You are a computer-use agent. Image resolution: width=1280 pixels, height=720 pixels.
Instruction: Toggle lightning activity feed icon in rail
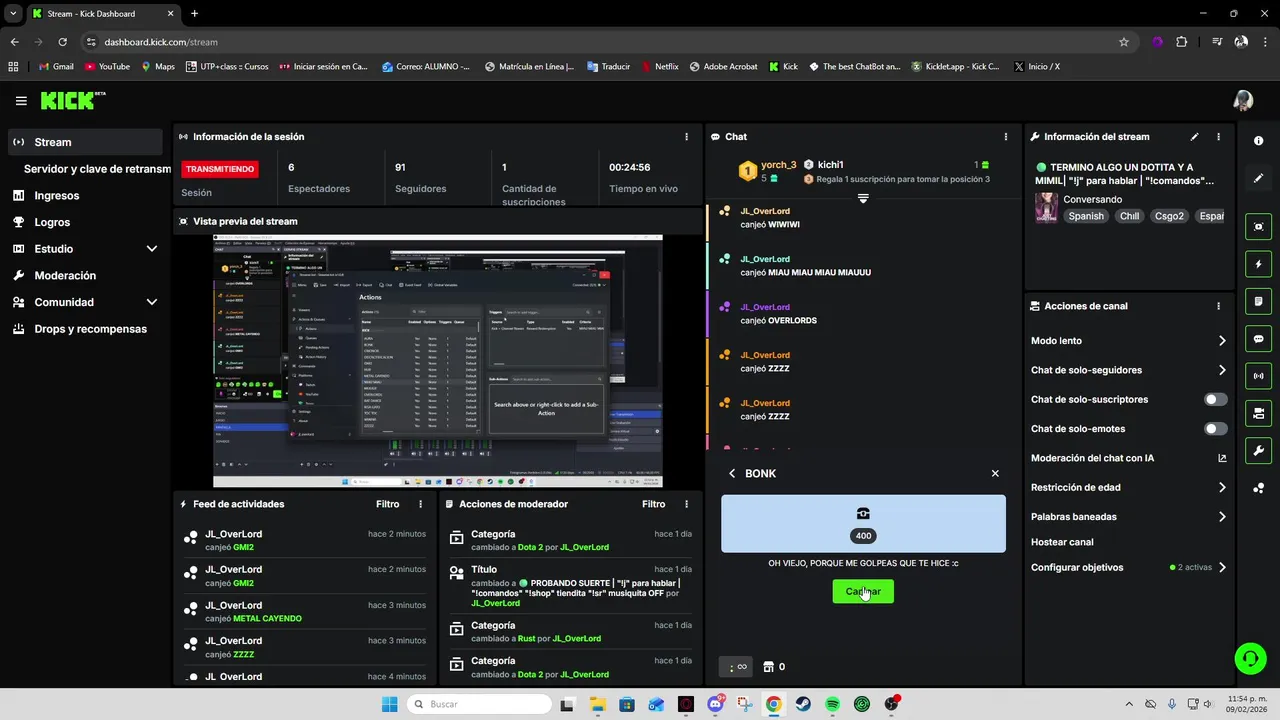(x=1259, y=264)
